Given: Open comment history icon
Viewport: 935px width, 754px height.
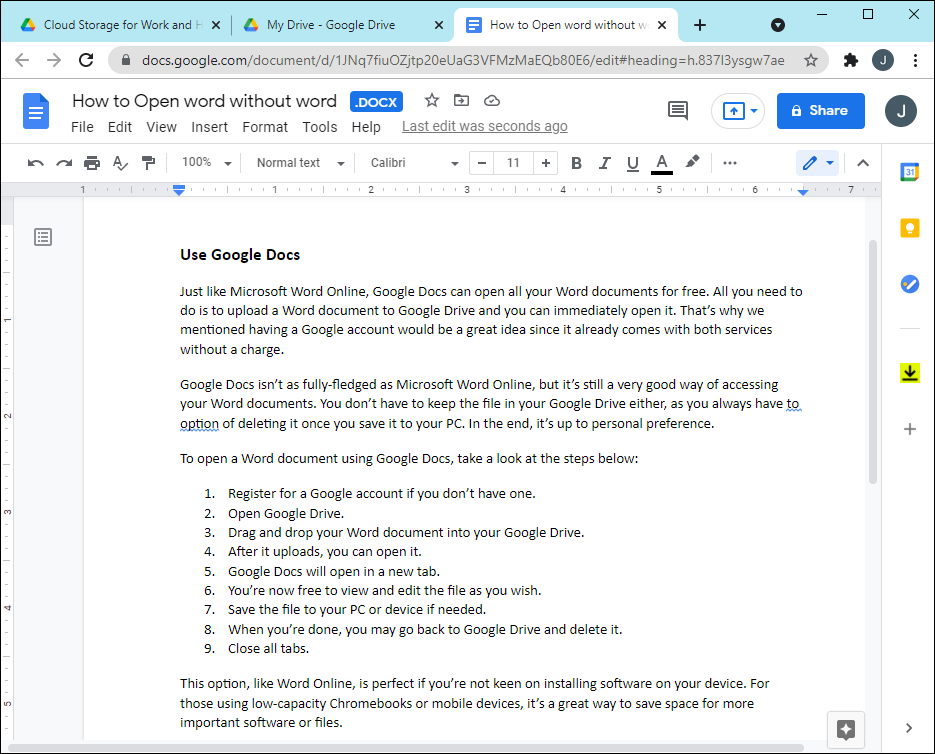Looking at the screenshot, I should tap(678, 111).
